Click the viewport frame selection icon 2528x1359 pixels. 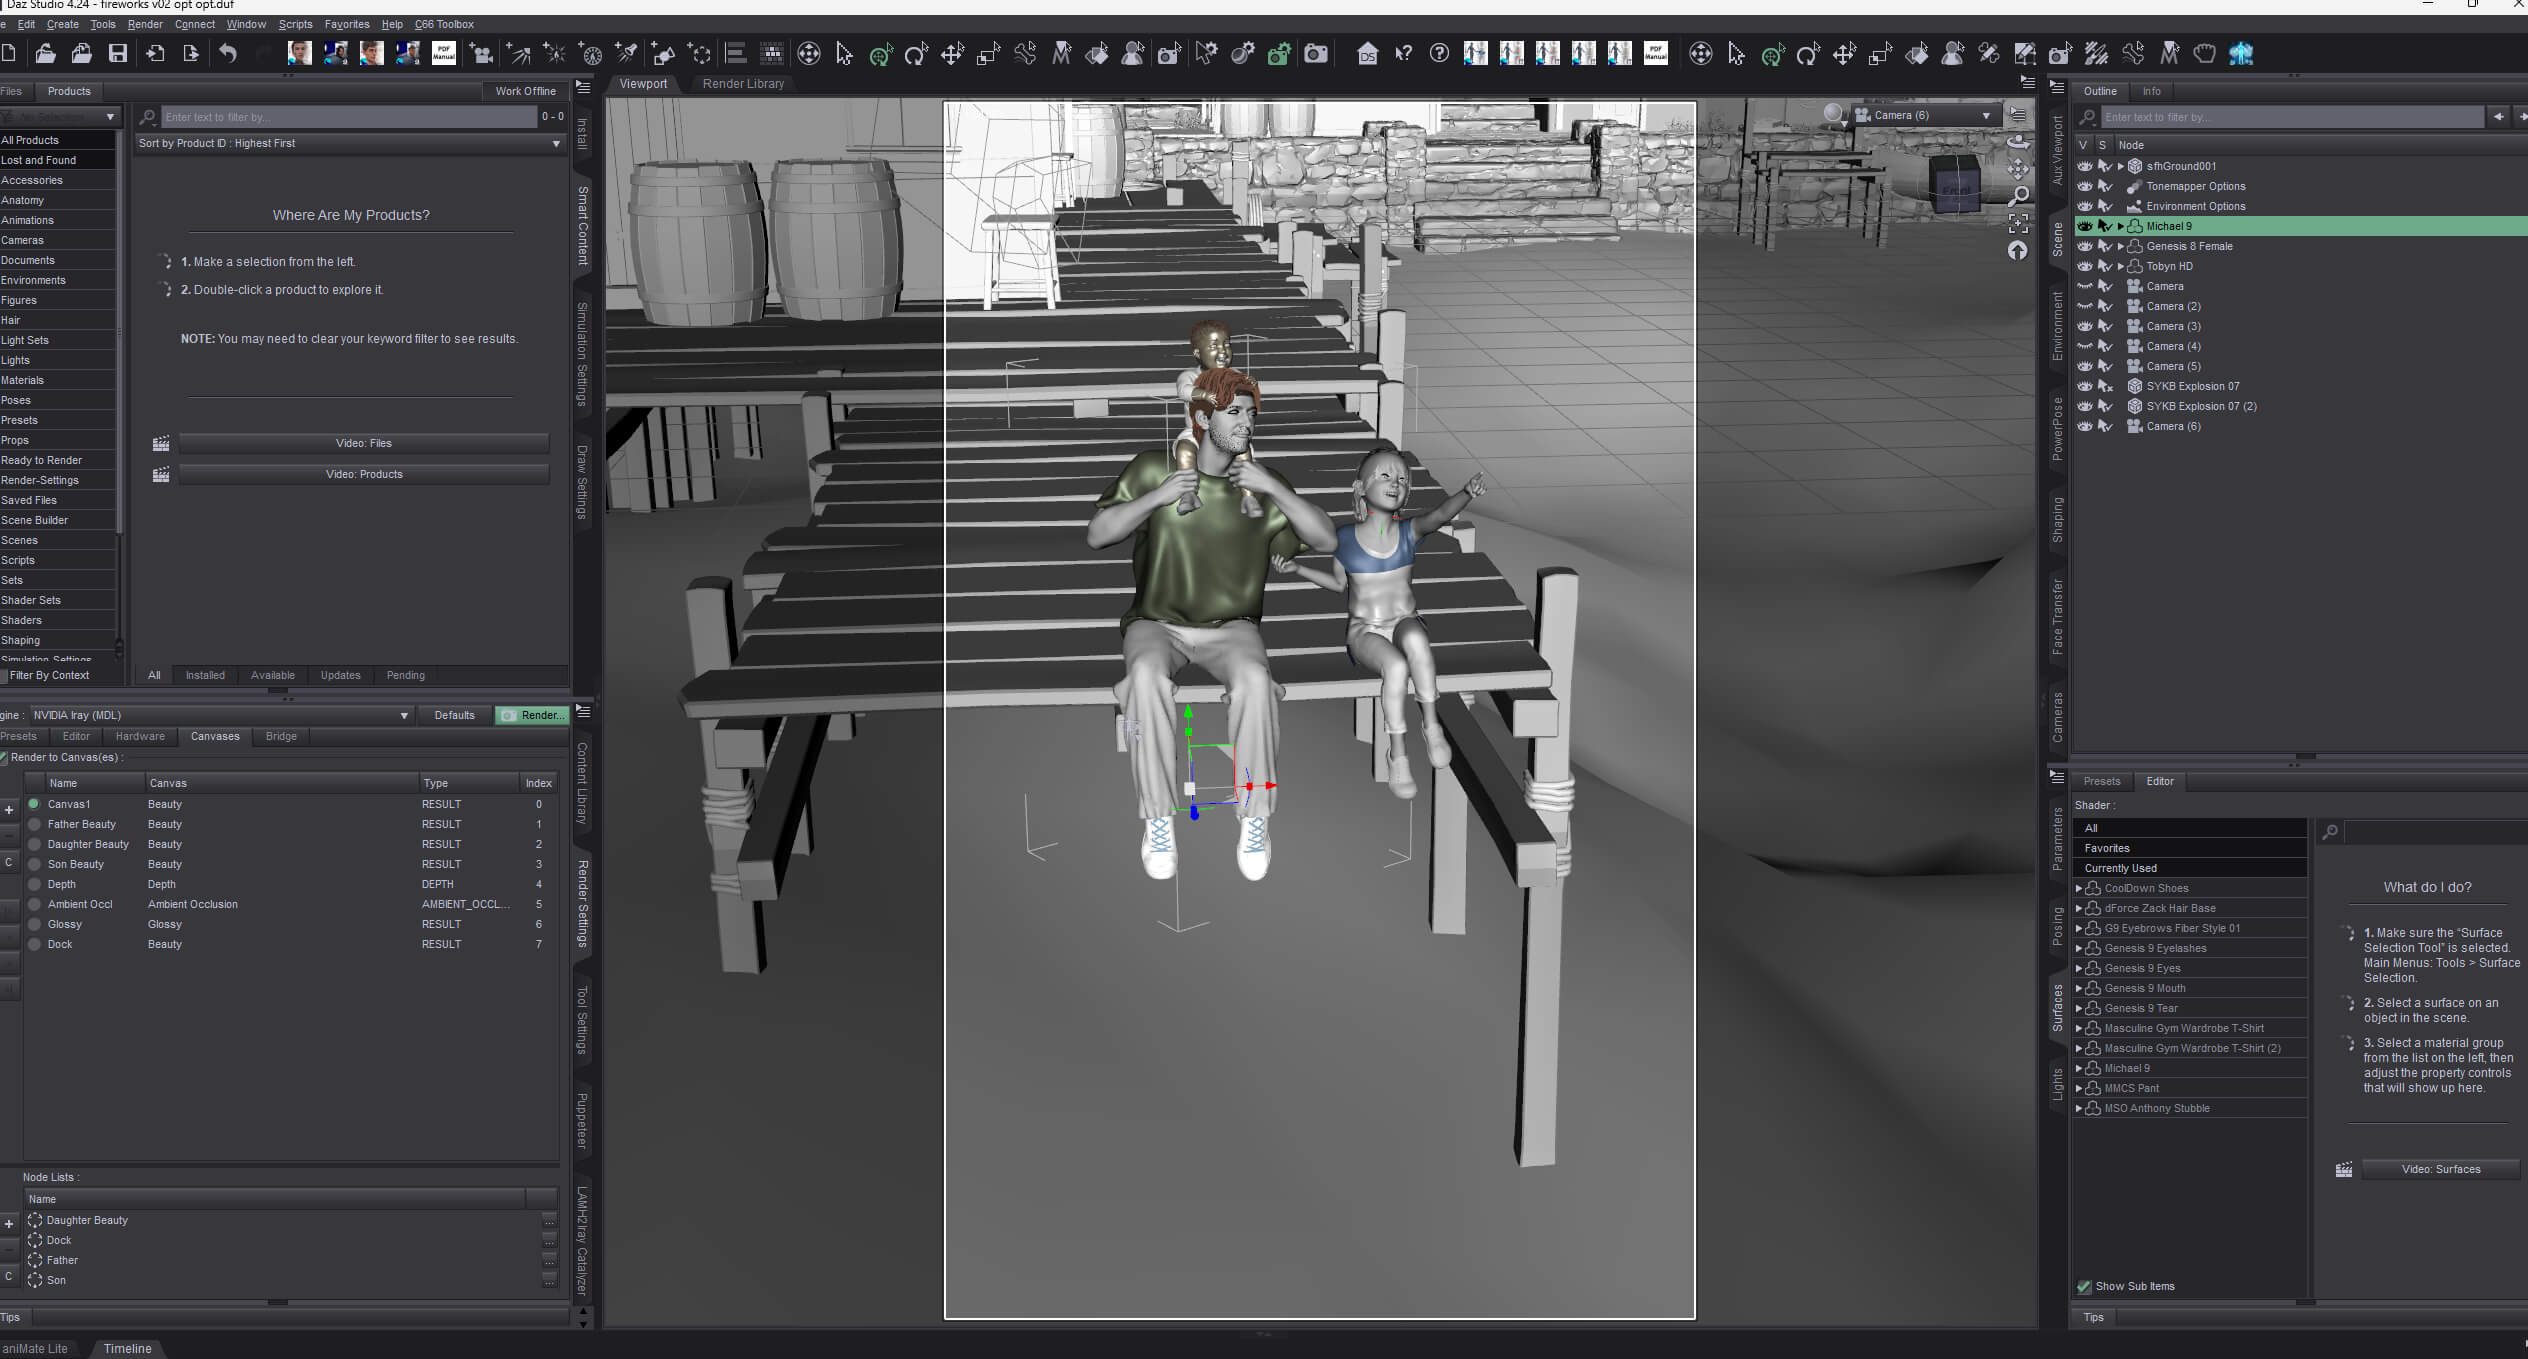2018,223
